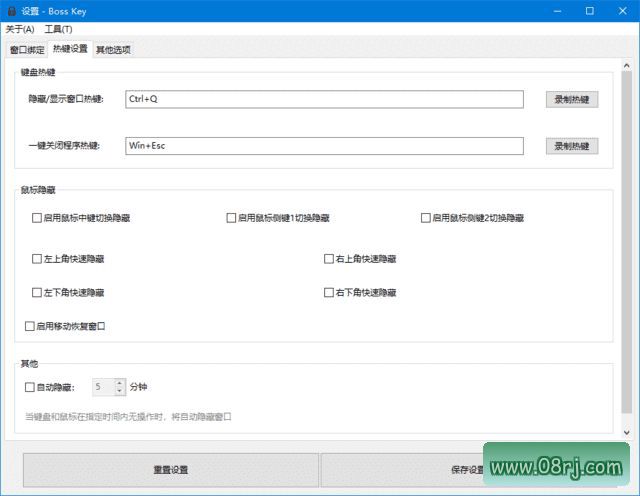Click the 重置设置 button
The height and width of the screenshot is (496, 640).
[171, 470]
